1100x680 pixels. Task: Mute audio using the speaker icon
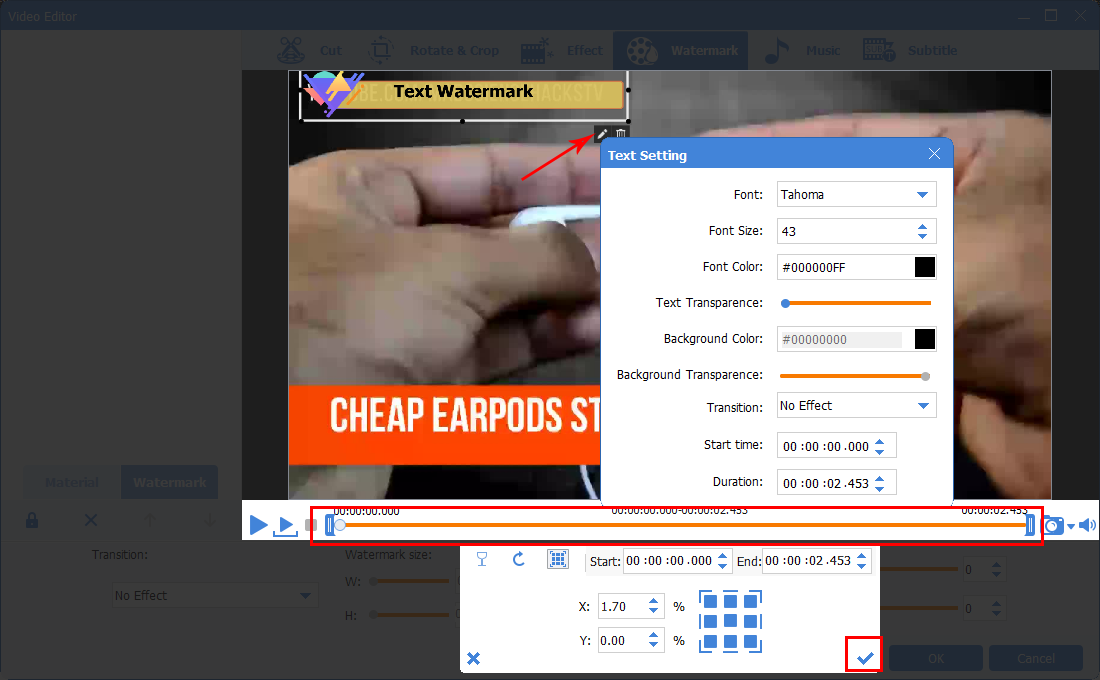coord(1087,525)
